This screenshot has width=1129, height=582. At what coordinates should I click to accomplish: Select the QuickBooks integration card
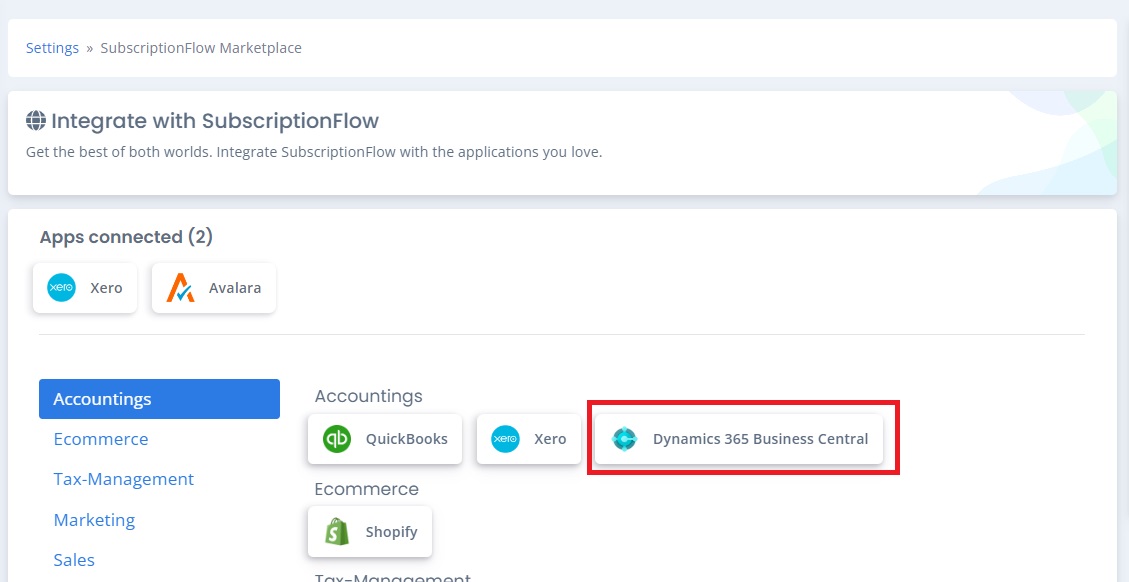[x=385, y=439]
